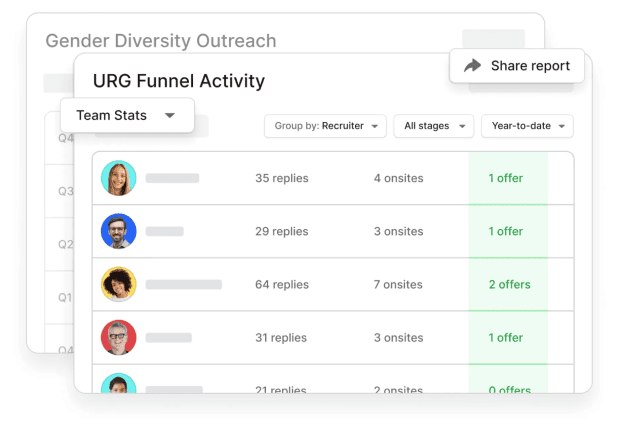Click 1 offer in the 35 replies row
Viewport: 620px width, 427px height.
(x=506, y=178)
